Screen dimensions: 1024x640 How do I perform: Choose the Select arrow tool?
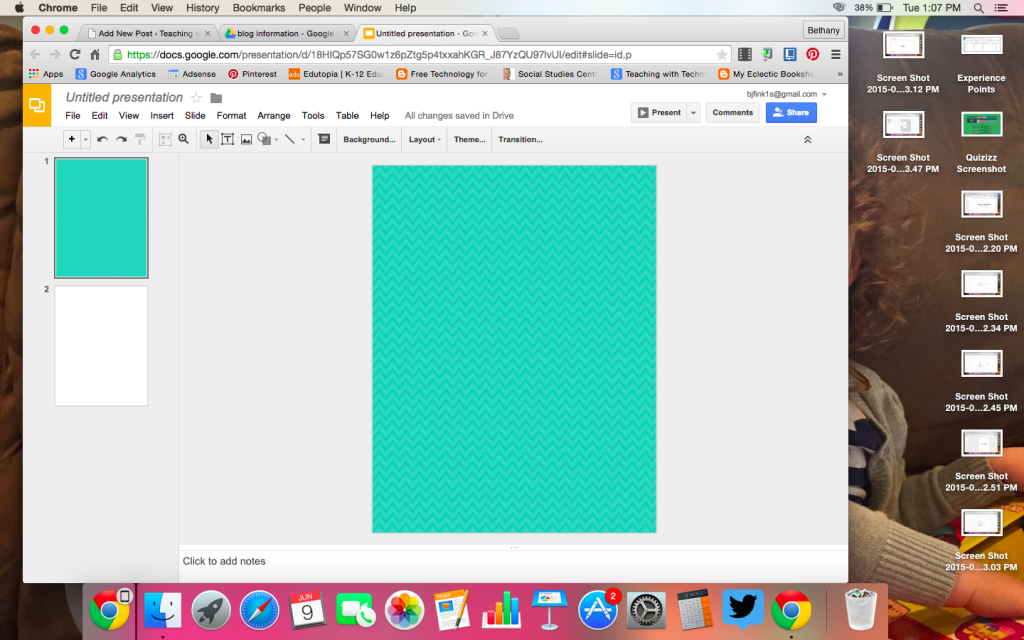point(209,139)
